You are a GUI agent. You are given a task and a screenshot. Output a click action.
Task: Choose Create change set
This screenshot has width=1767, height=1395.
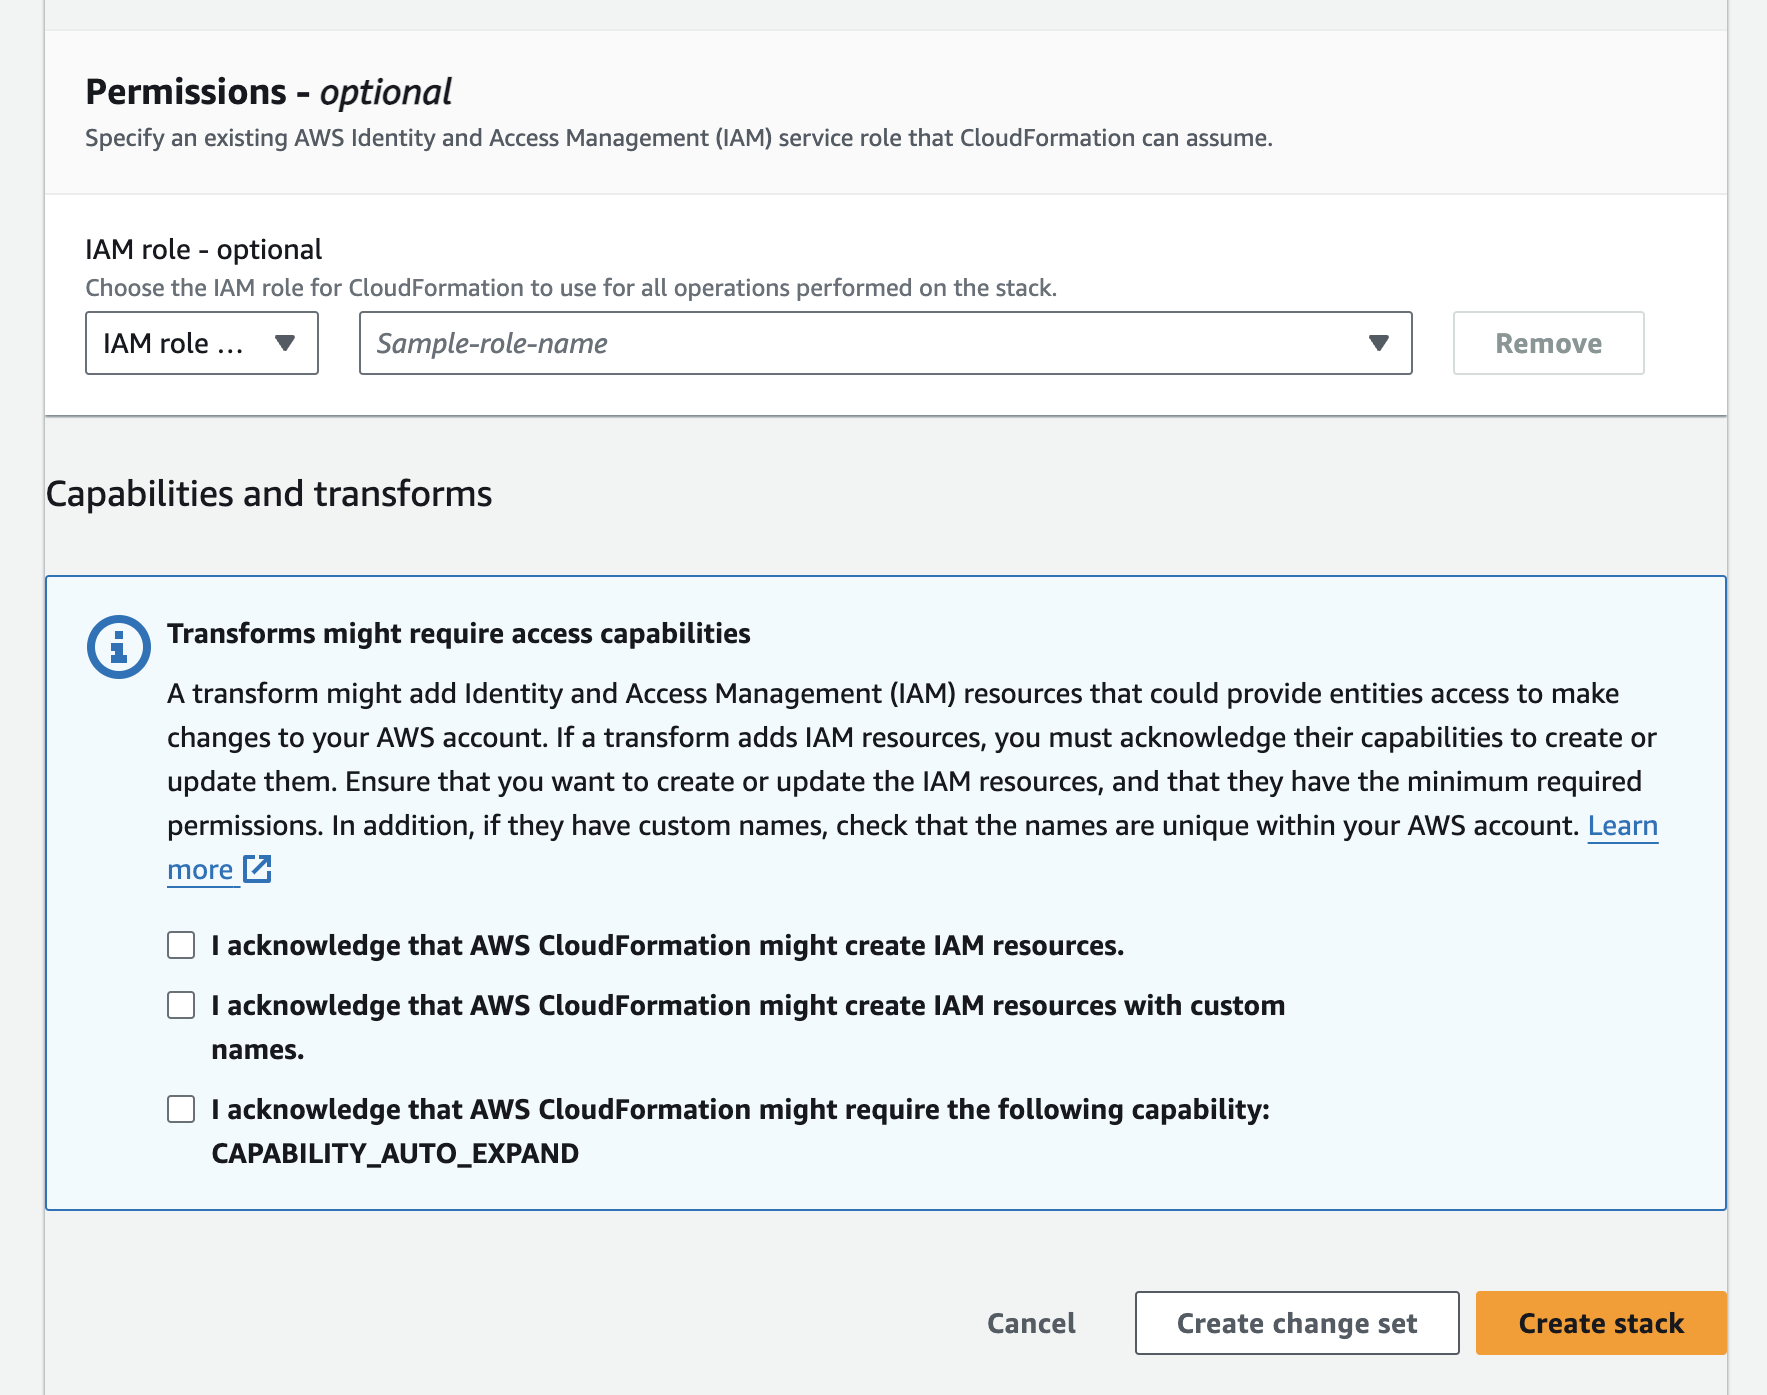point(1296,1323)
